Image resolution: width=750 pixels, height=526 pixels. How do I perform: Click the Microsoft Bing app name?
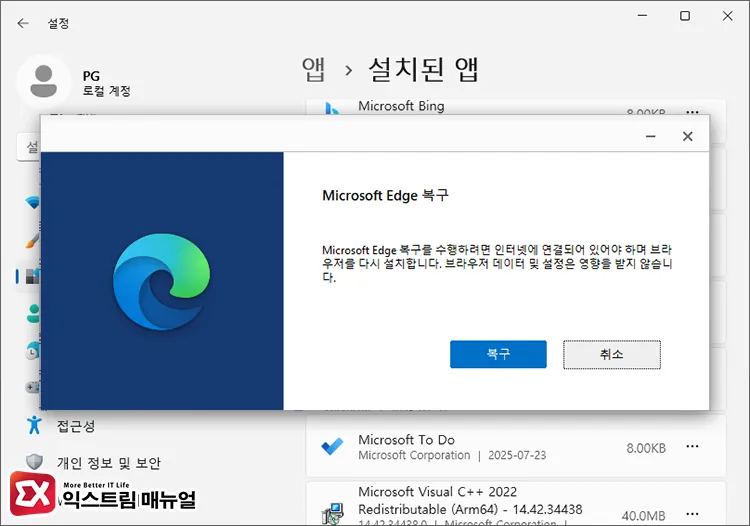coord(401,106)
